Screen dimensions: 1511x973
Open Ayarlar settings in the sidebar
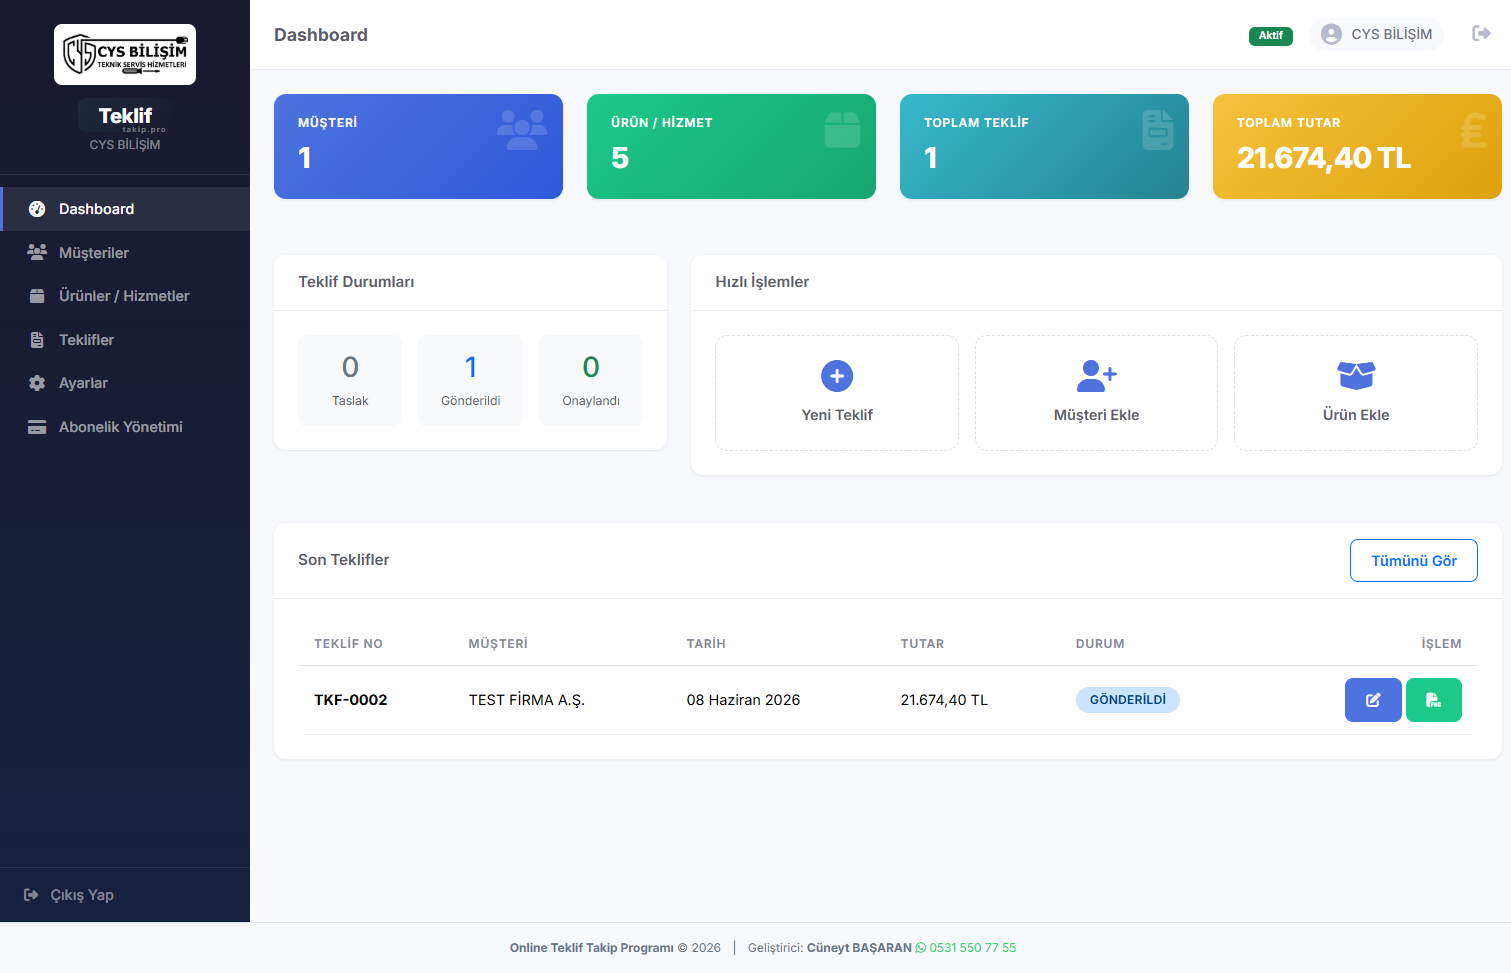click(x=125, y=383)
